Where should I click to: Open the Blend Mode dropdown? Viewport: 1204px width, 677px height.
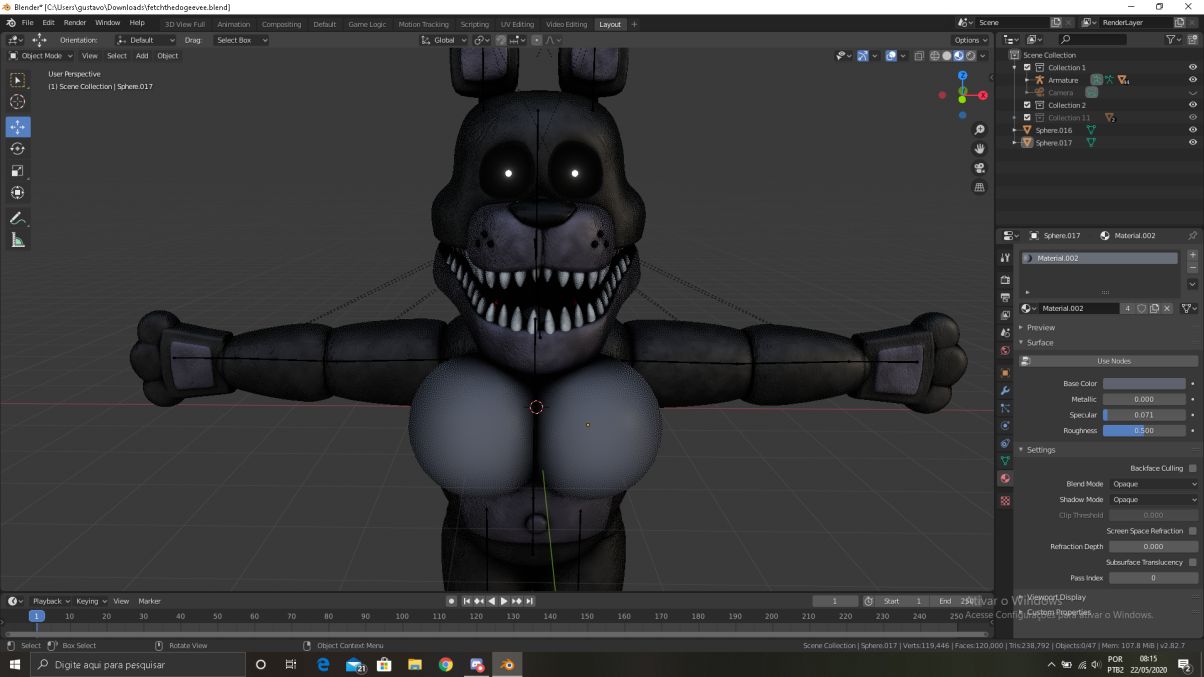[x=1154, y=484]
